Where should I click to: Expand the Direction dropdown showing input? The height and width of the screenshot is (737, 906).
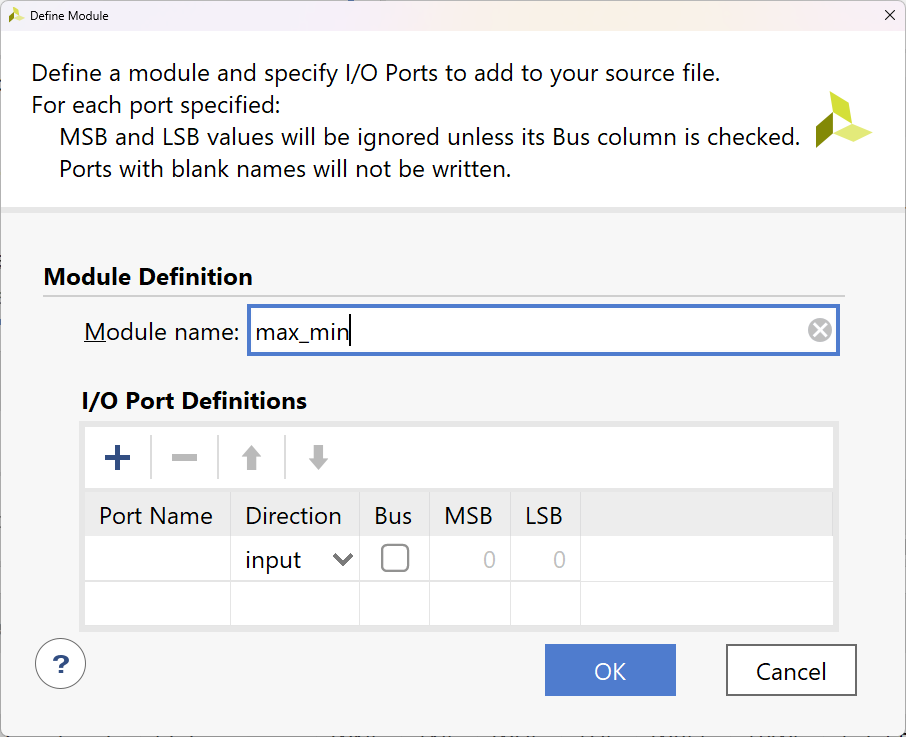coord(342,560)
